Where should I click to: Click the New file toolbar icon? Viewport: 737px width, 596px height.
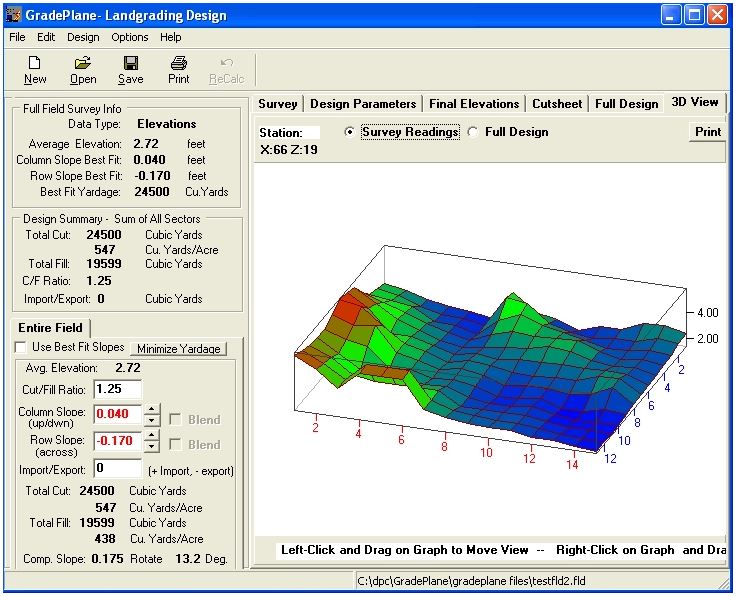(x=35, y=63)
